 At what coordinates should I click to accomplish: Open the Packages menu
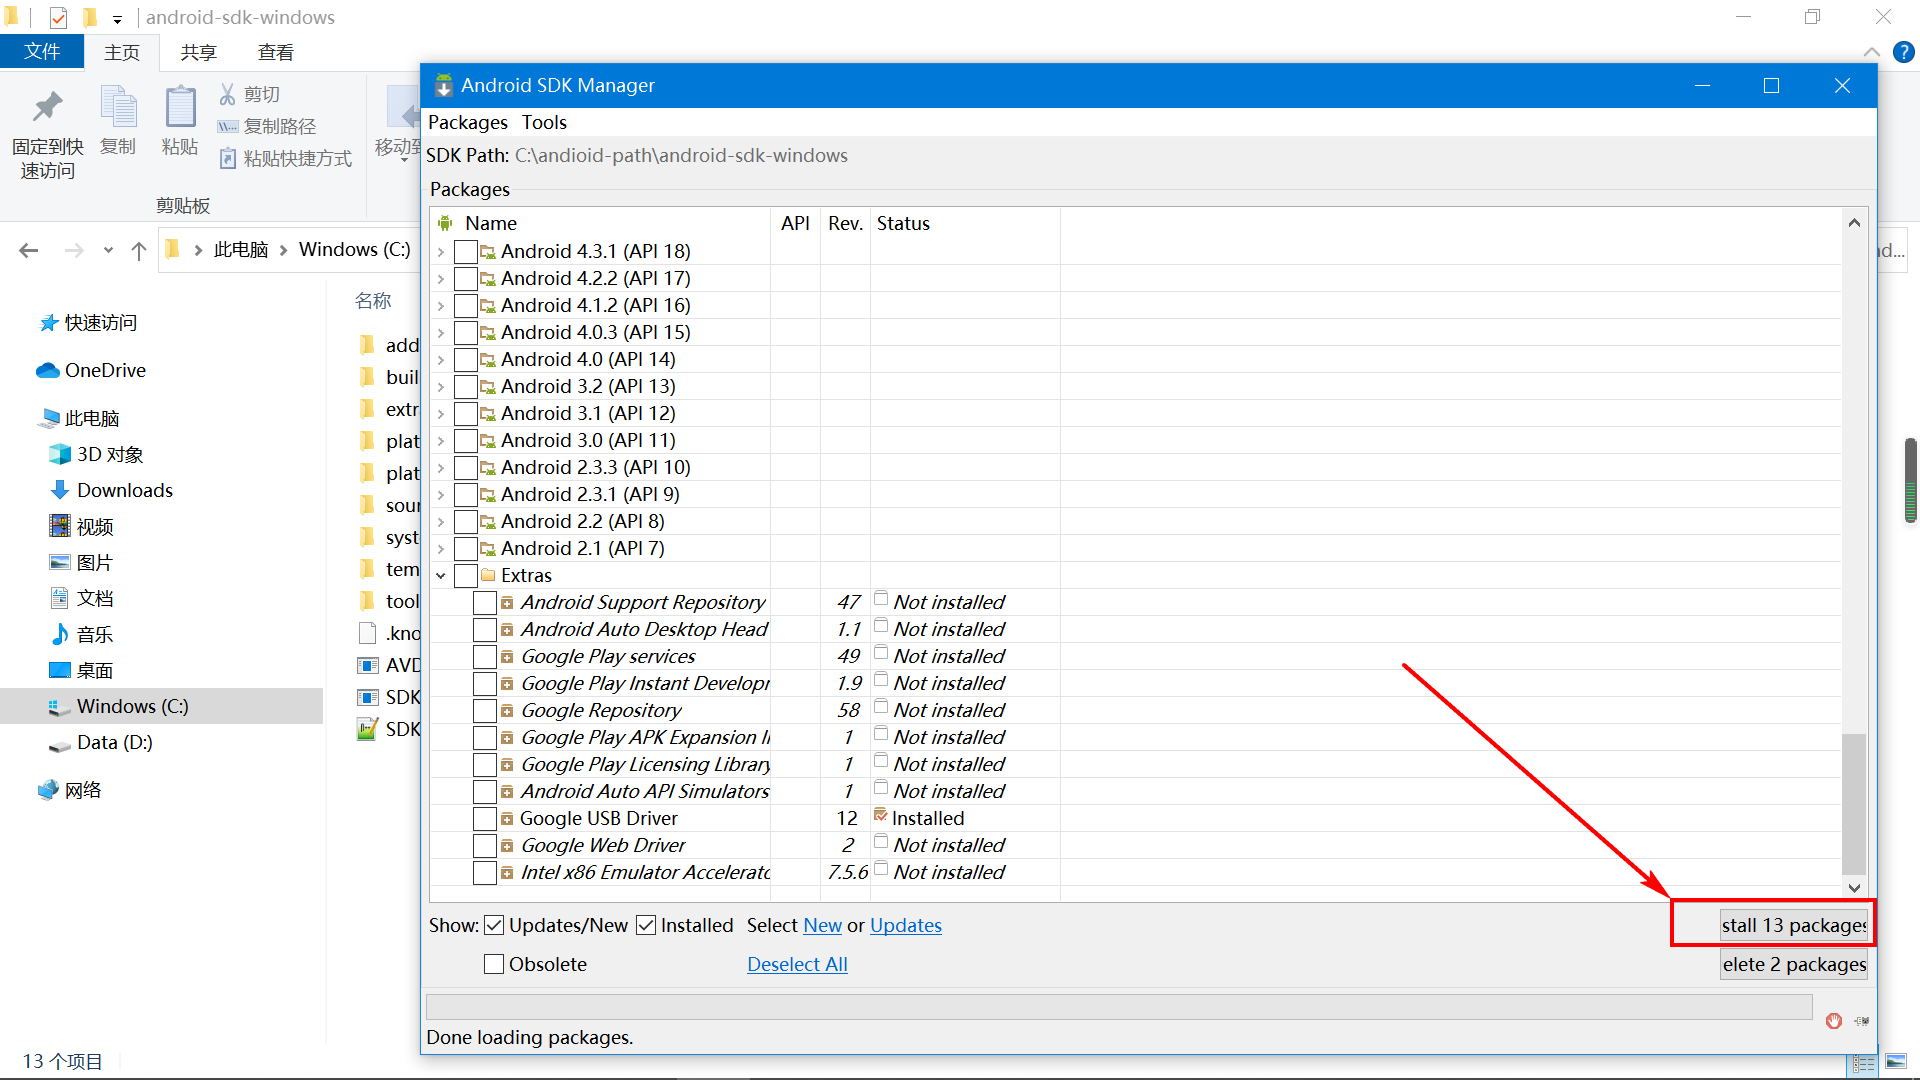tap(468, 122)
